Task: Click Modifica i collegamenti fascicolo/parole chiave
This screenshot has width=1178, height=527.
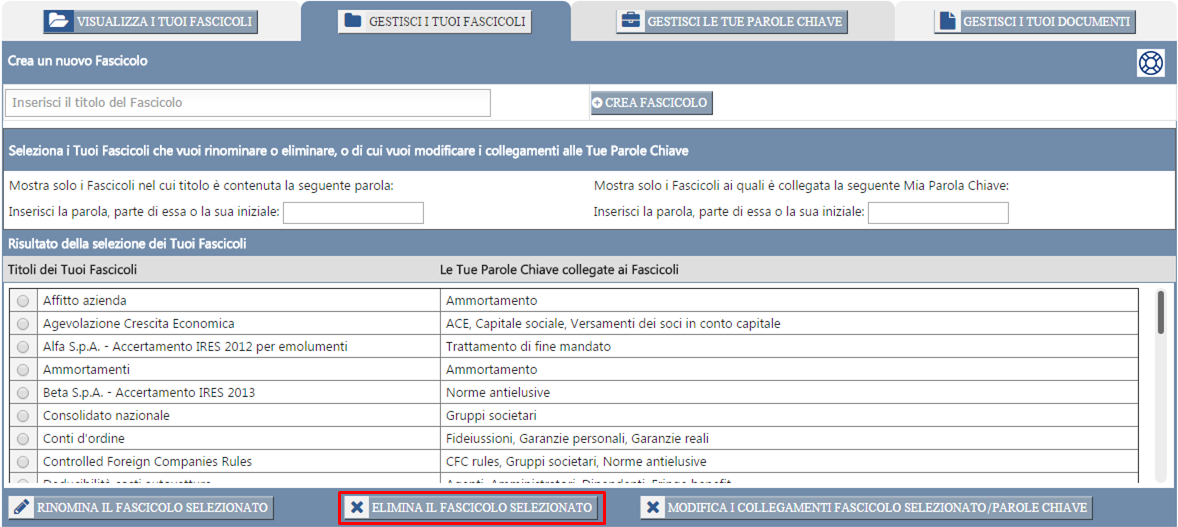Action: (x=866, y=508)
